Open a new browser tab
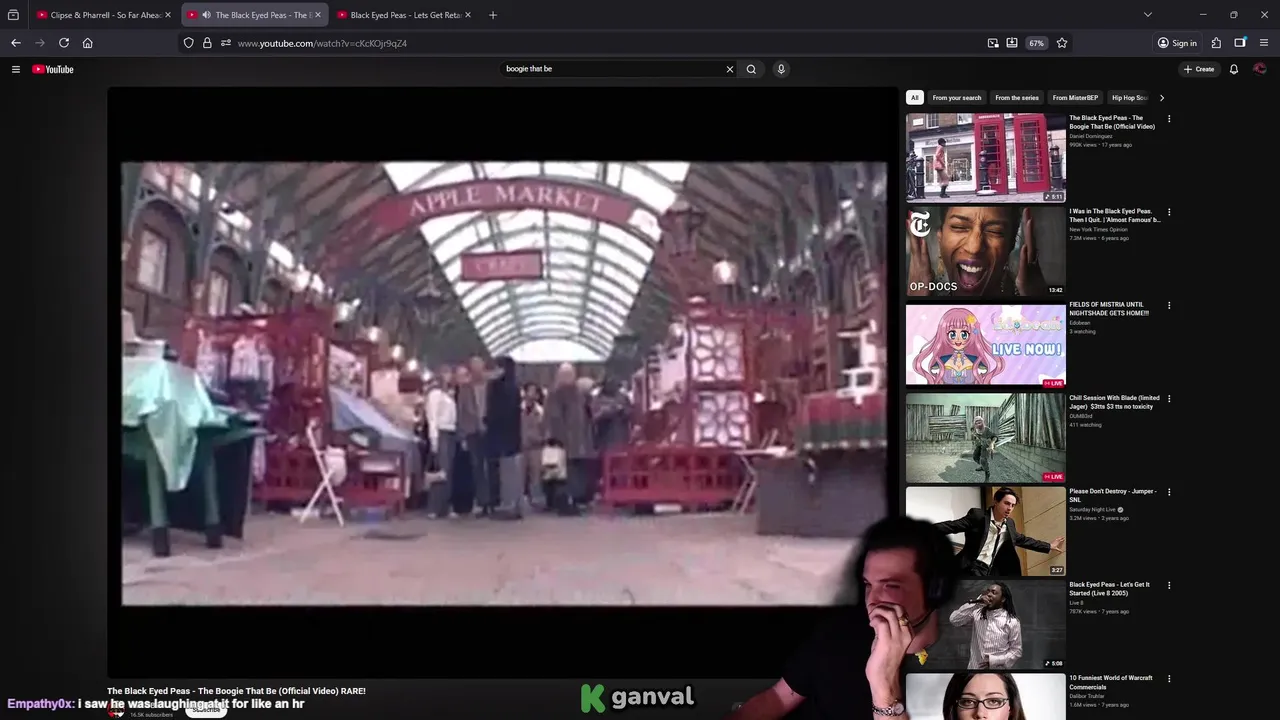Screen dimensions: 1280x720 click(x=492, y=15)
